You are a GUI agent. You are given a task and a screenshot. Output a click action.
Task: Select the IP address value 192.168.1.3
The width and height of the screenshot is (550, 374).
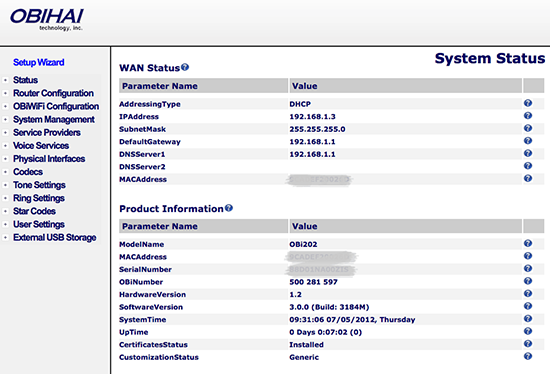(x=312, y=116)
